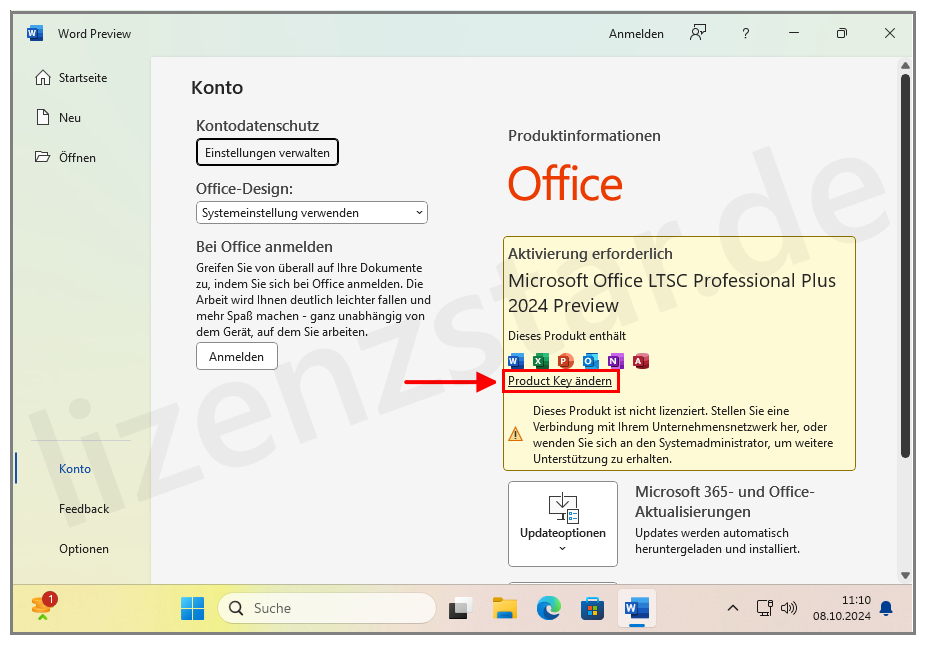Open the notification bell icon

click(886, 608)
